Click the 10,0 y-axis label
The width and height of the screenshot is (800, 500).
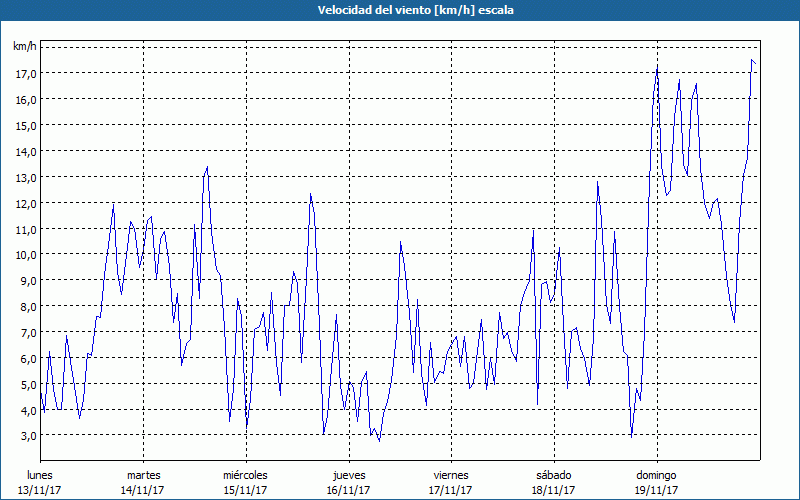tap(26, 254)
